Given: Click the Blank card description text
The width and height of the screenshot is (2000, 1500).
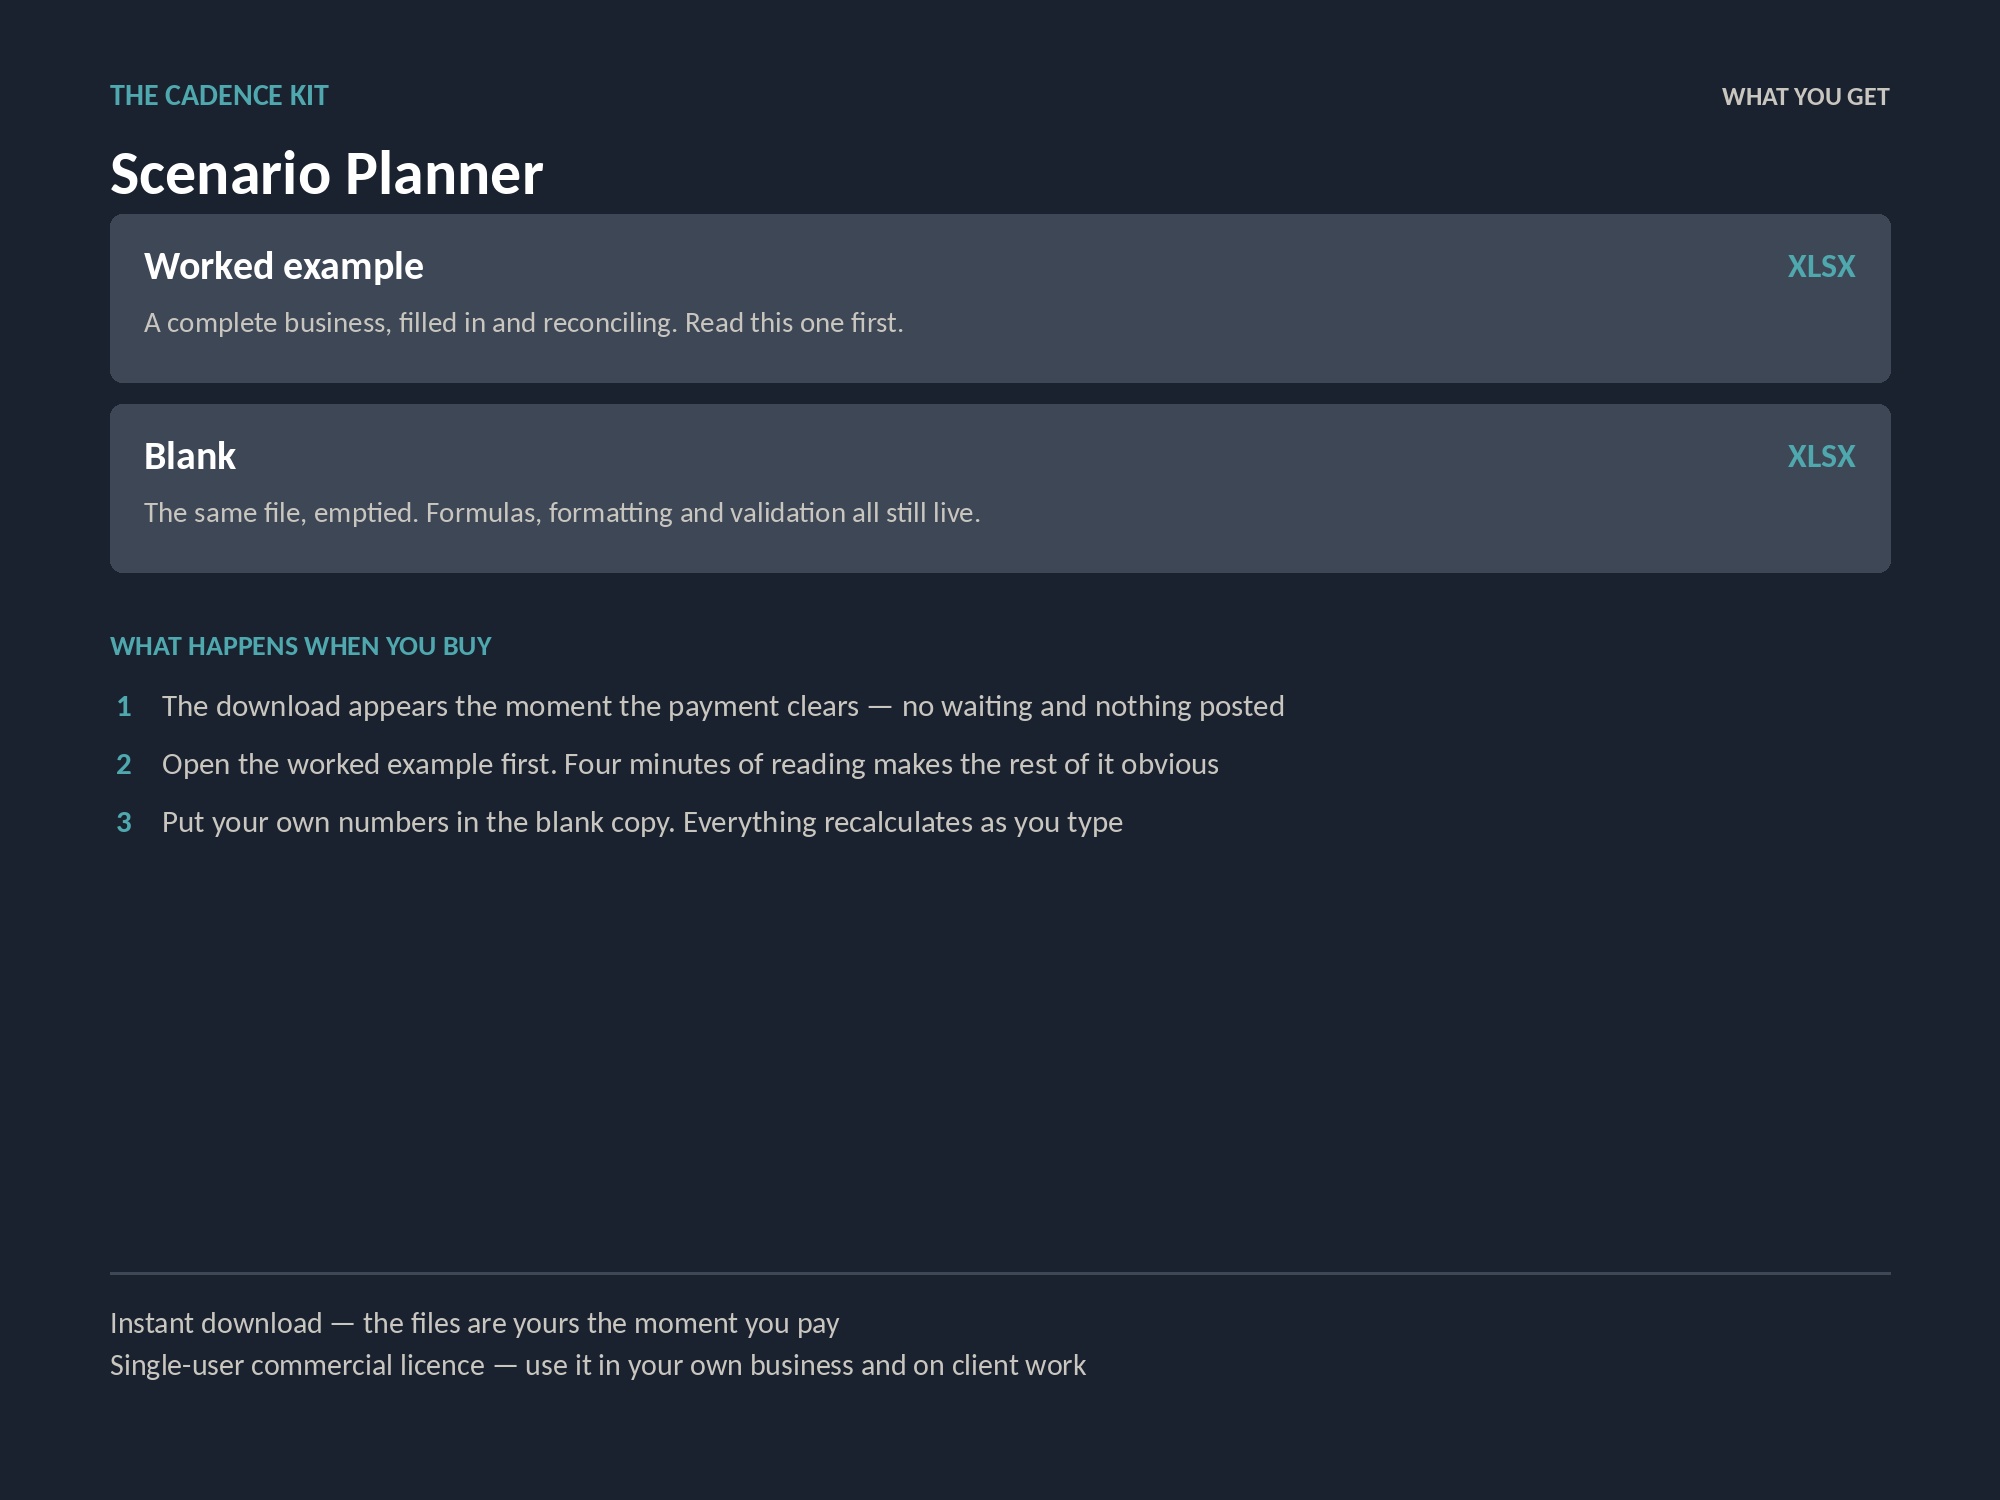Looking at the screenshot, I should [x=562, y=513].
